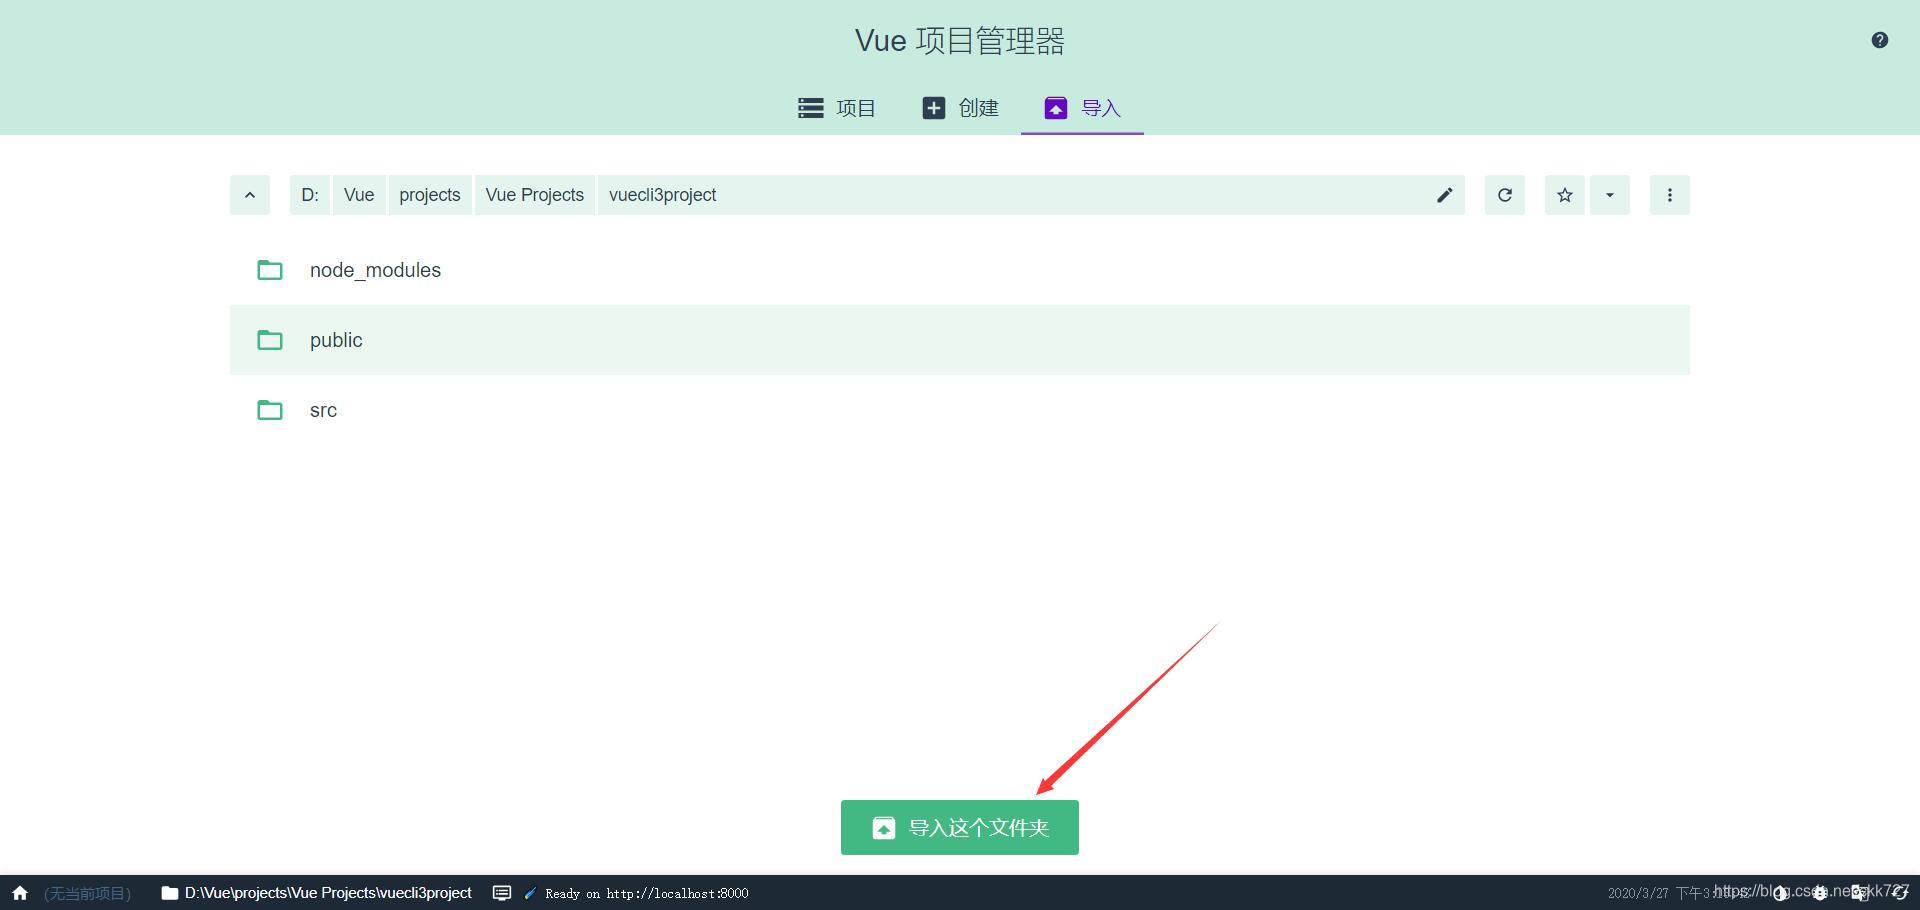Open the public folder
The image size is (1920, 910).
960,340
